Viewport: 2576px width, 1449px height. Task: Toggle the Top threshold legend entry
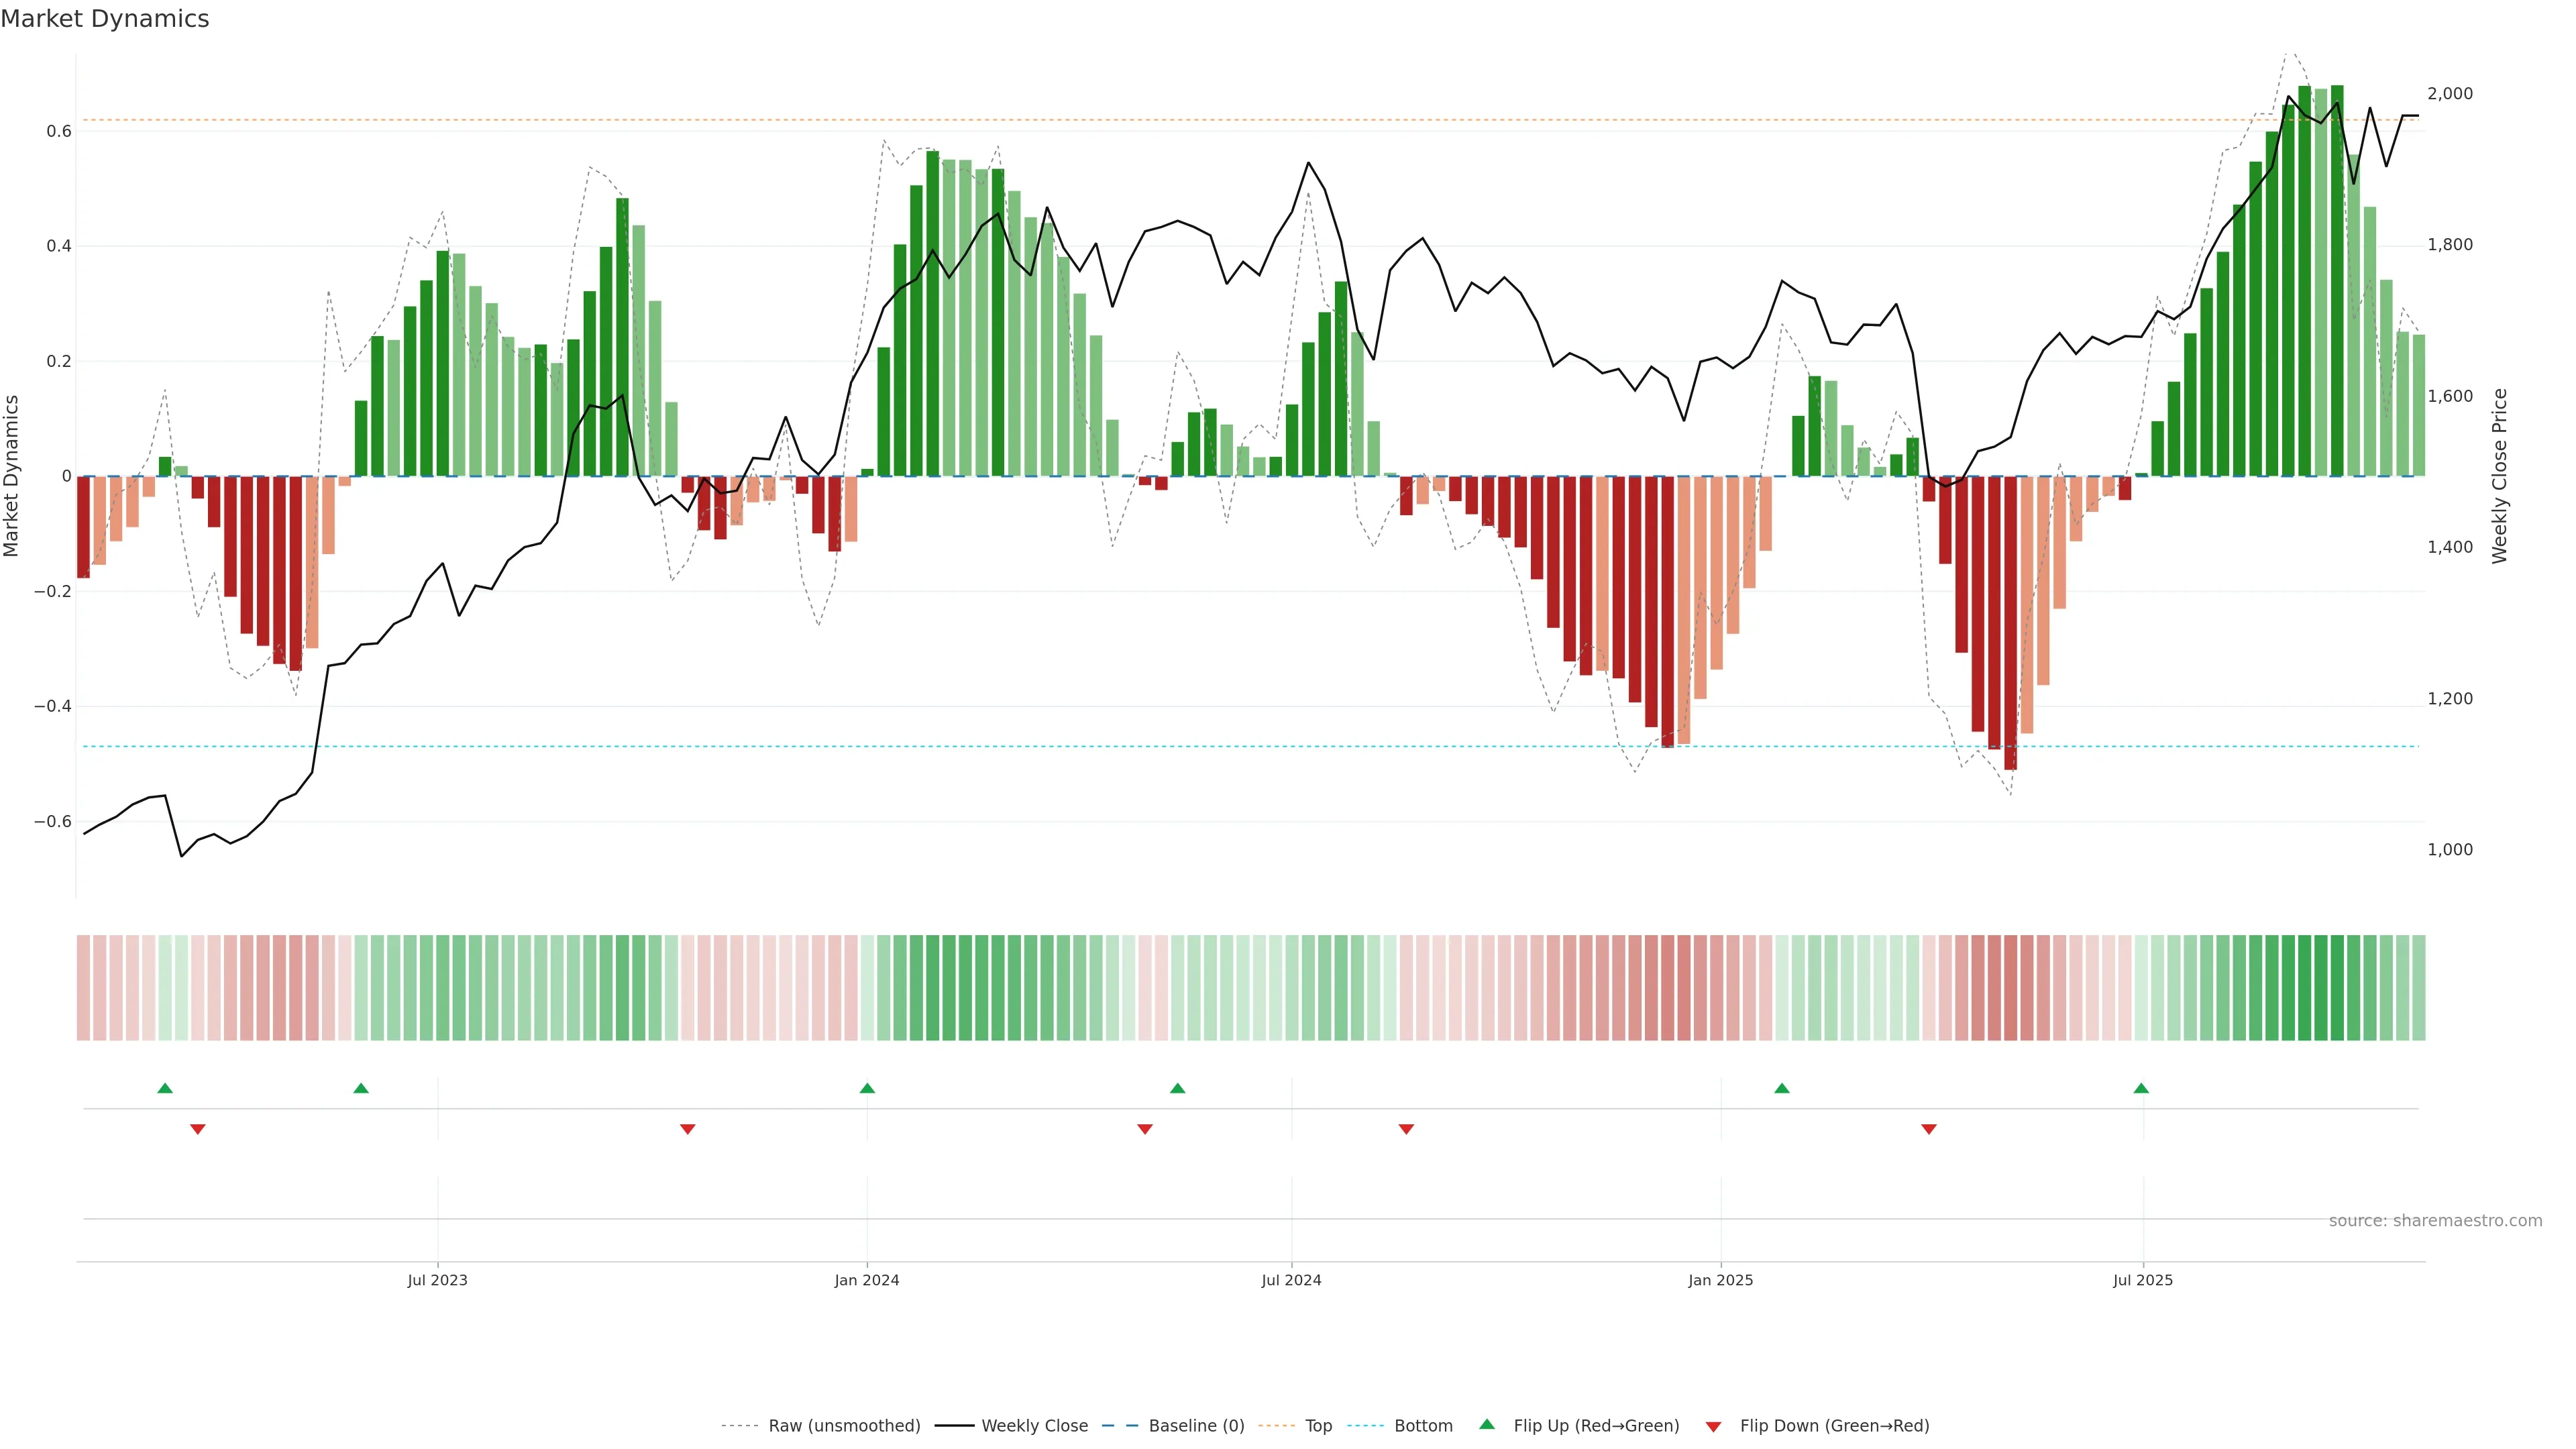click(1318, 1425)
